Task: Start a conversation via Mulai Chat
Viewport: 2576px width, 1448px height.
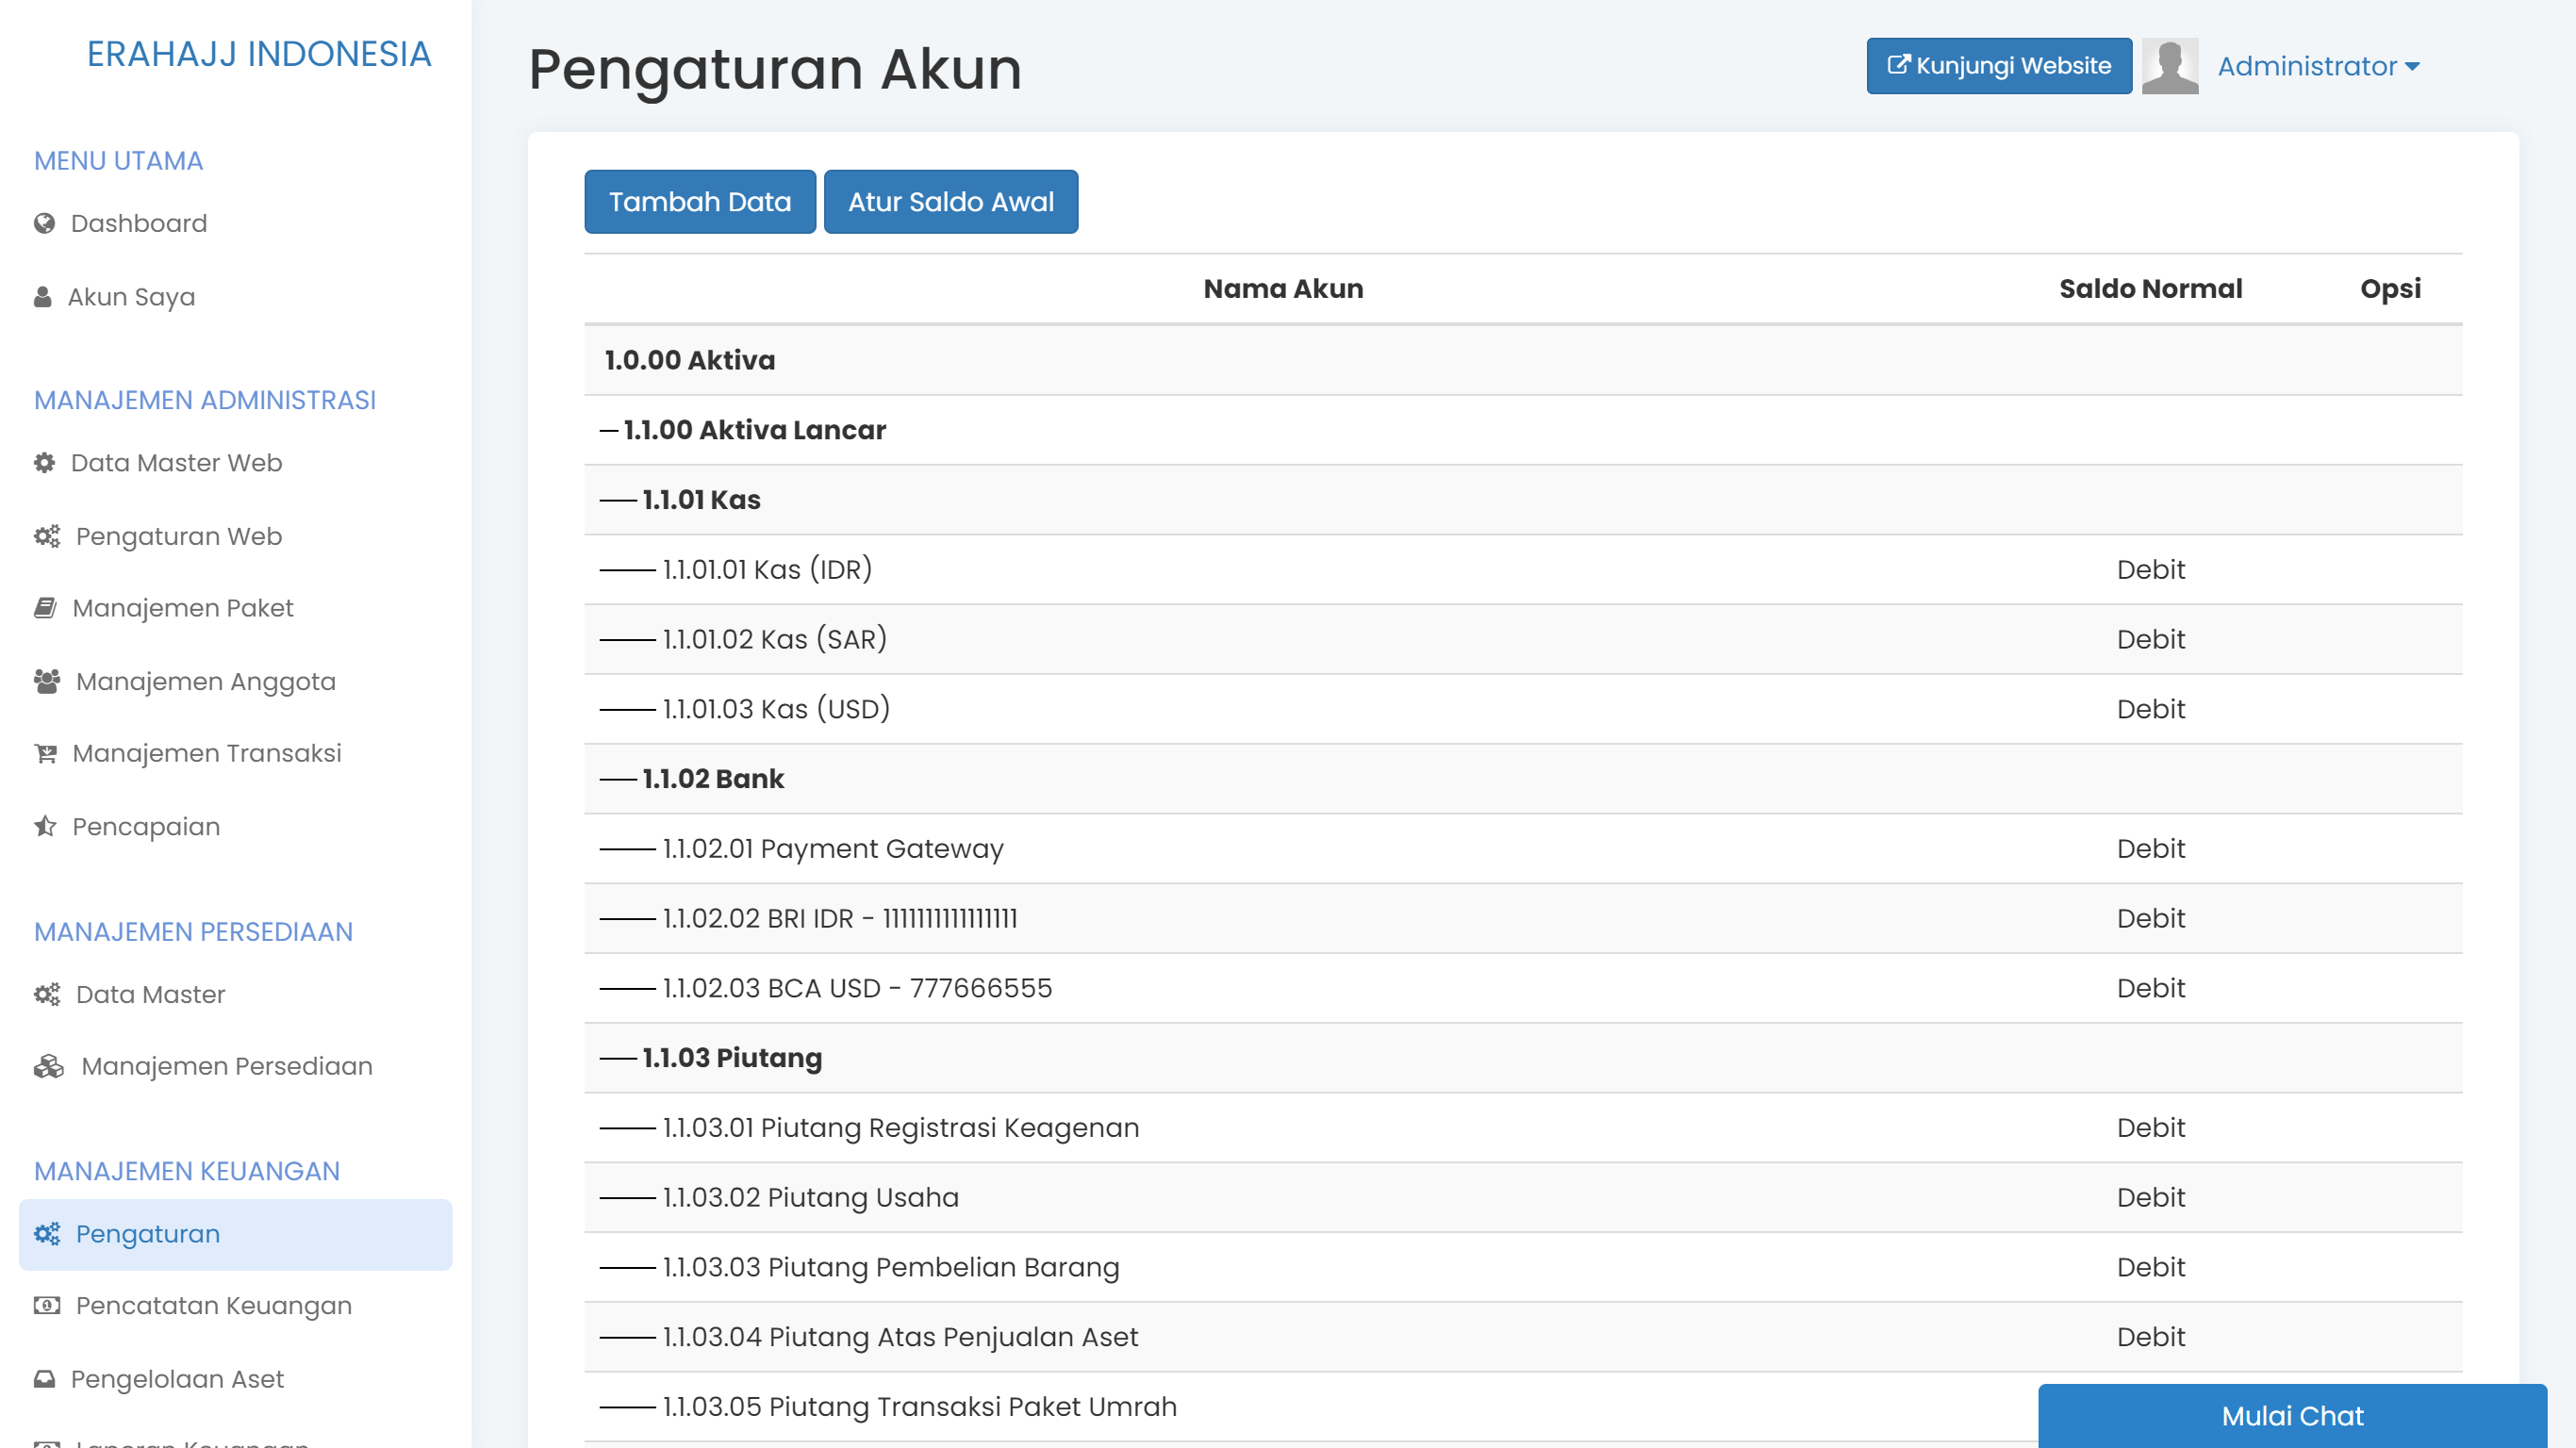Action: coord(2291,1416)
